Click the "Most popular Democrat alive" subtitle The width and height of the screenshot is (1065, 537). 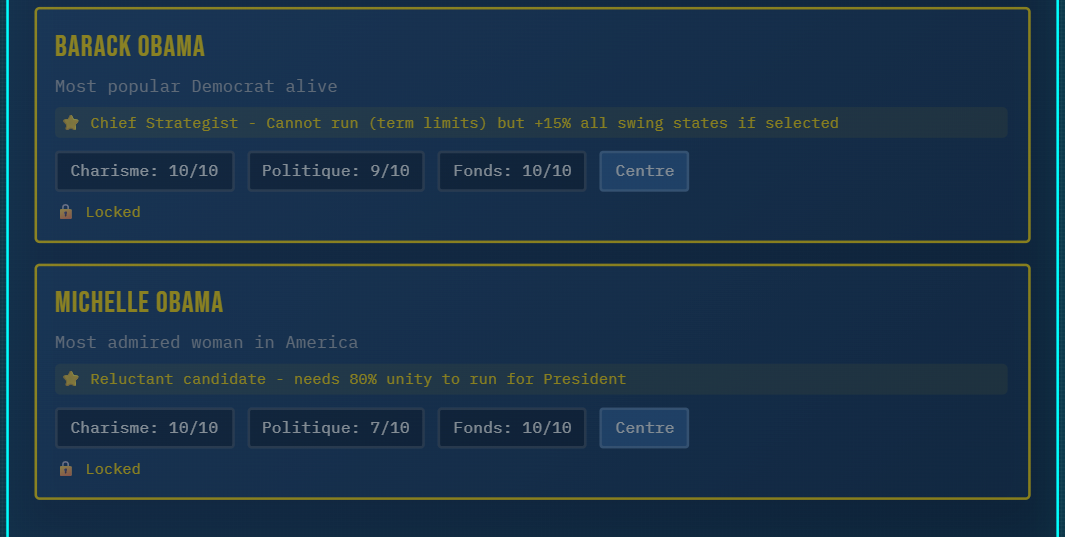click(196, 86)
